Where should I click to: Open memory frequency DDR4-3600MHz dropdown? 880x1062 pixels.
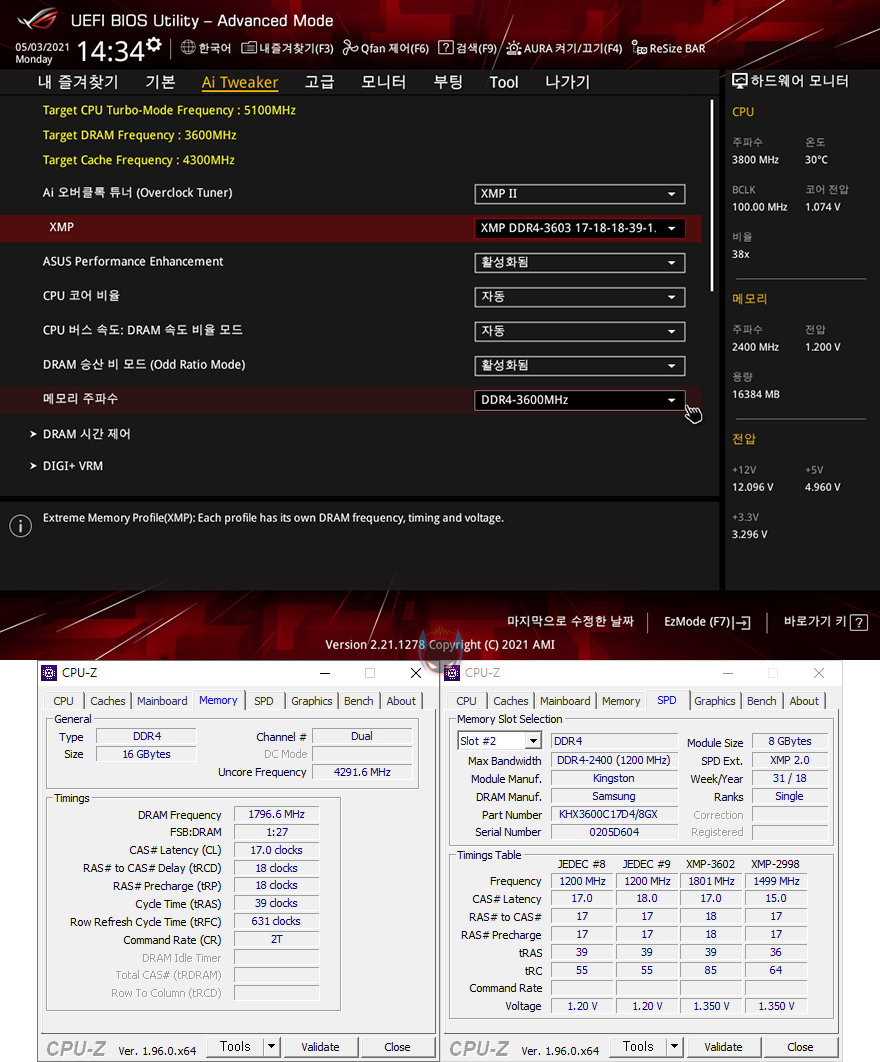(x=579, y=400)
